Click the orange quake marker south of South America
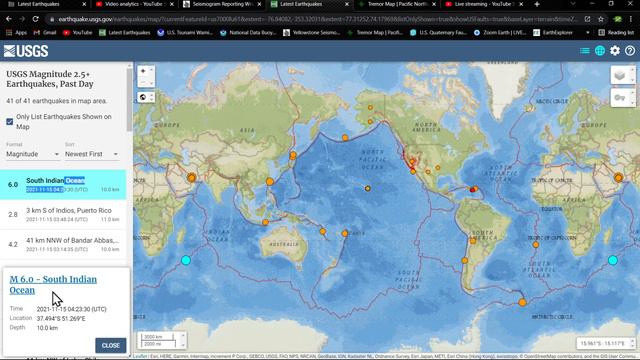640x360 pixels. (x=522, y=302)
